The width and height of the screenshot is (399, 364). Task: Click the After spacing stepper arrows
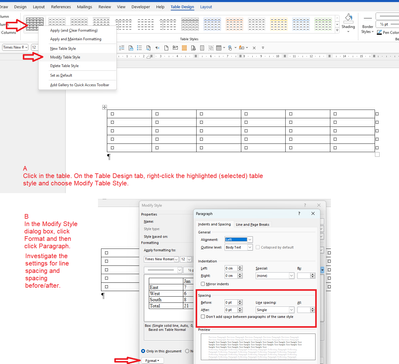click(240, 310)
